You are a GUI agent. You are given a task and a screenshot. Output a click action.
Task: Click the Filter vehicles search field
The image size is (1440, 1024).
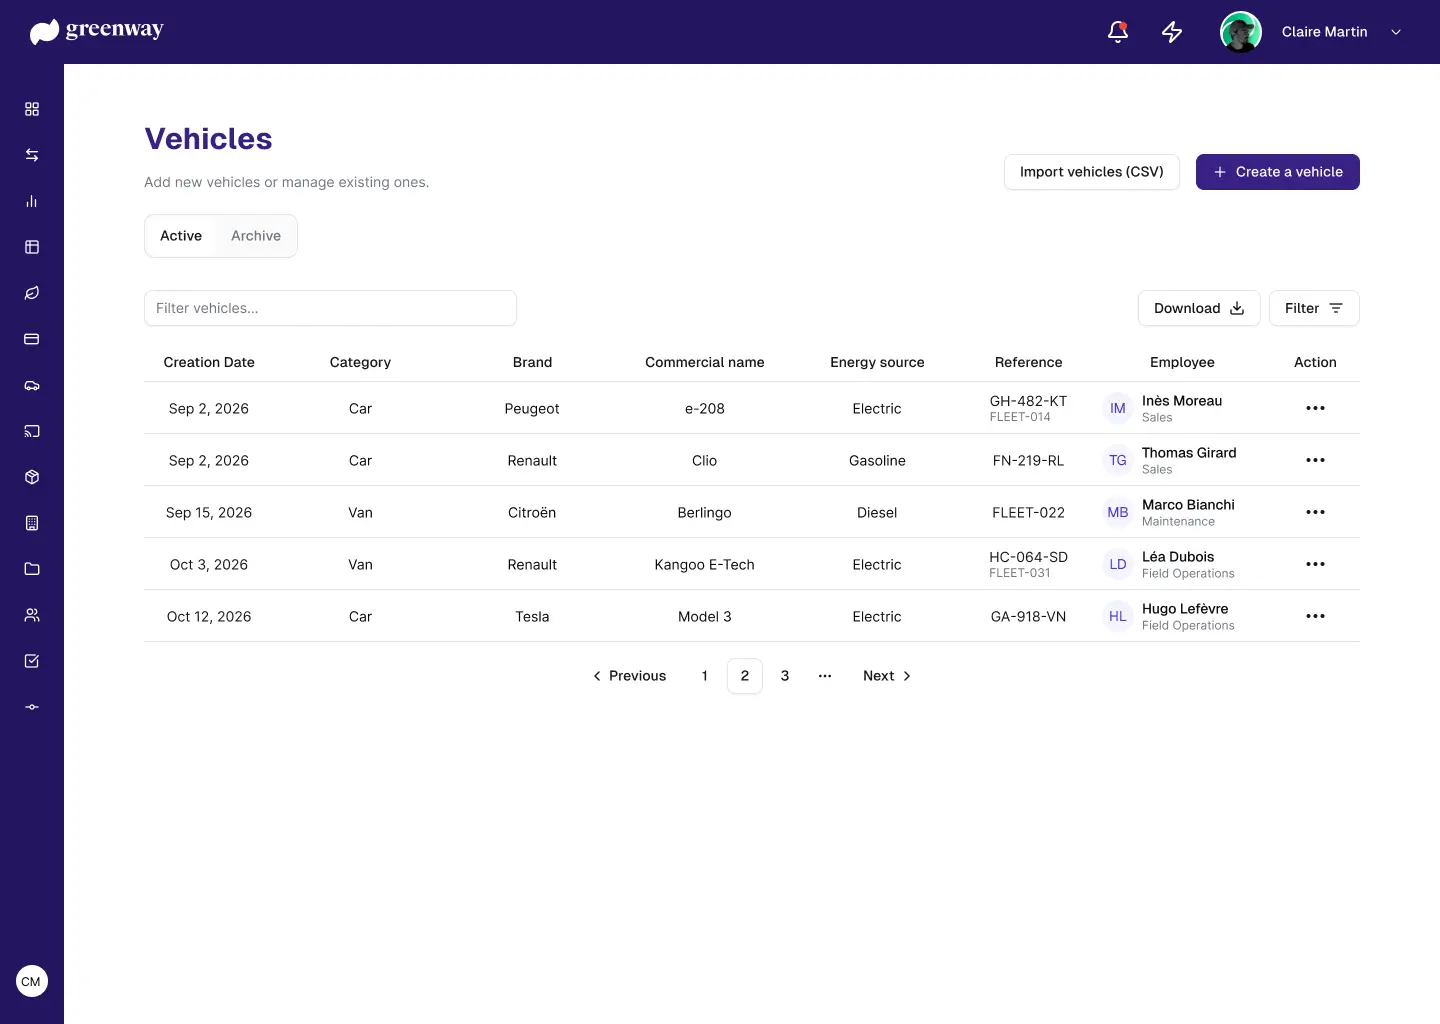[x=330, y=308]
